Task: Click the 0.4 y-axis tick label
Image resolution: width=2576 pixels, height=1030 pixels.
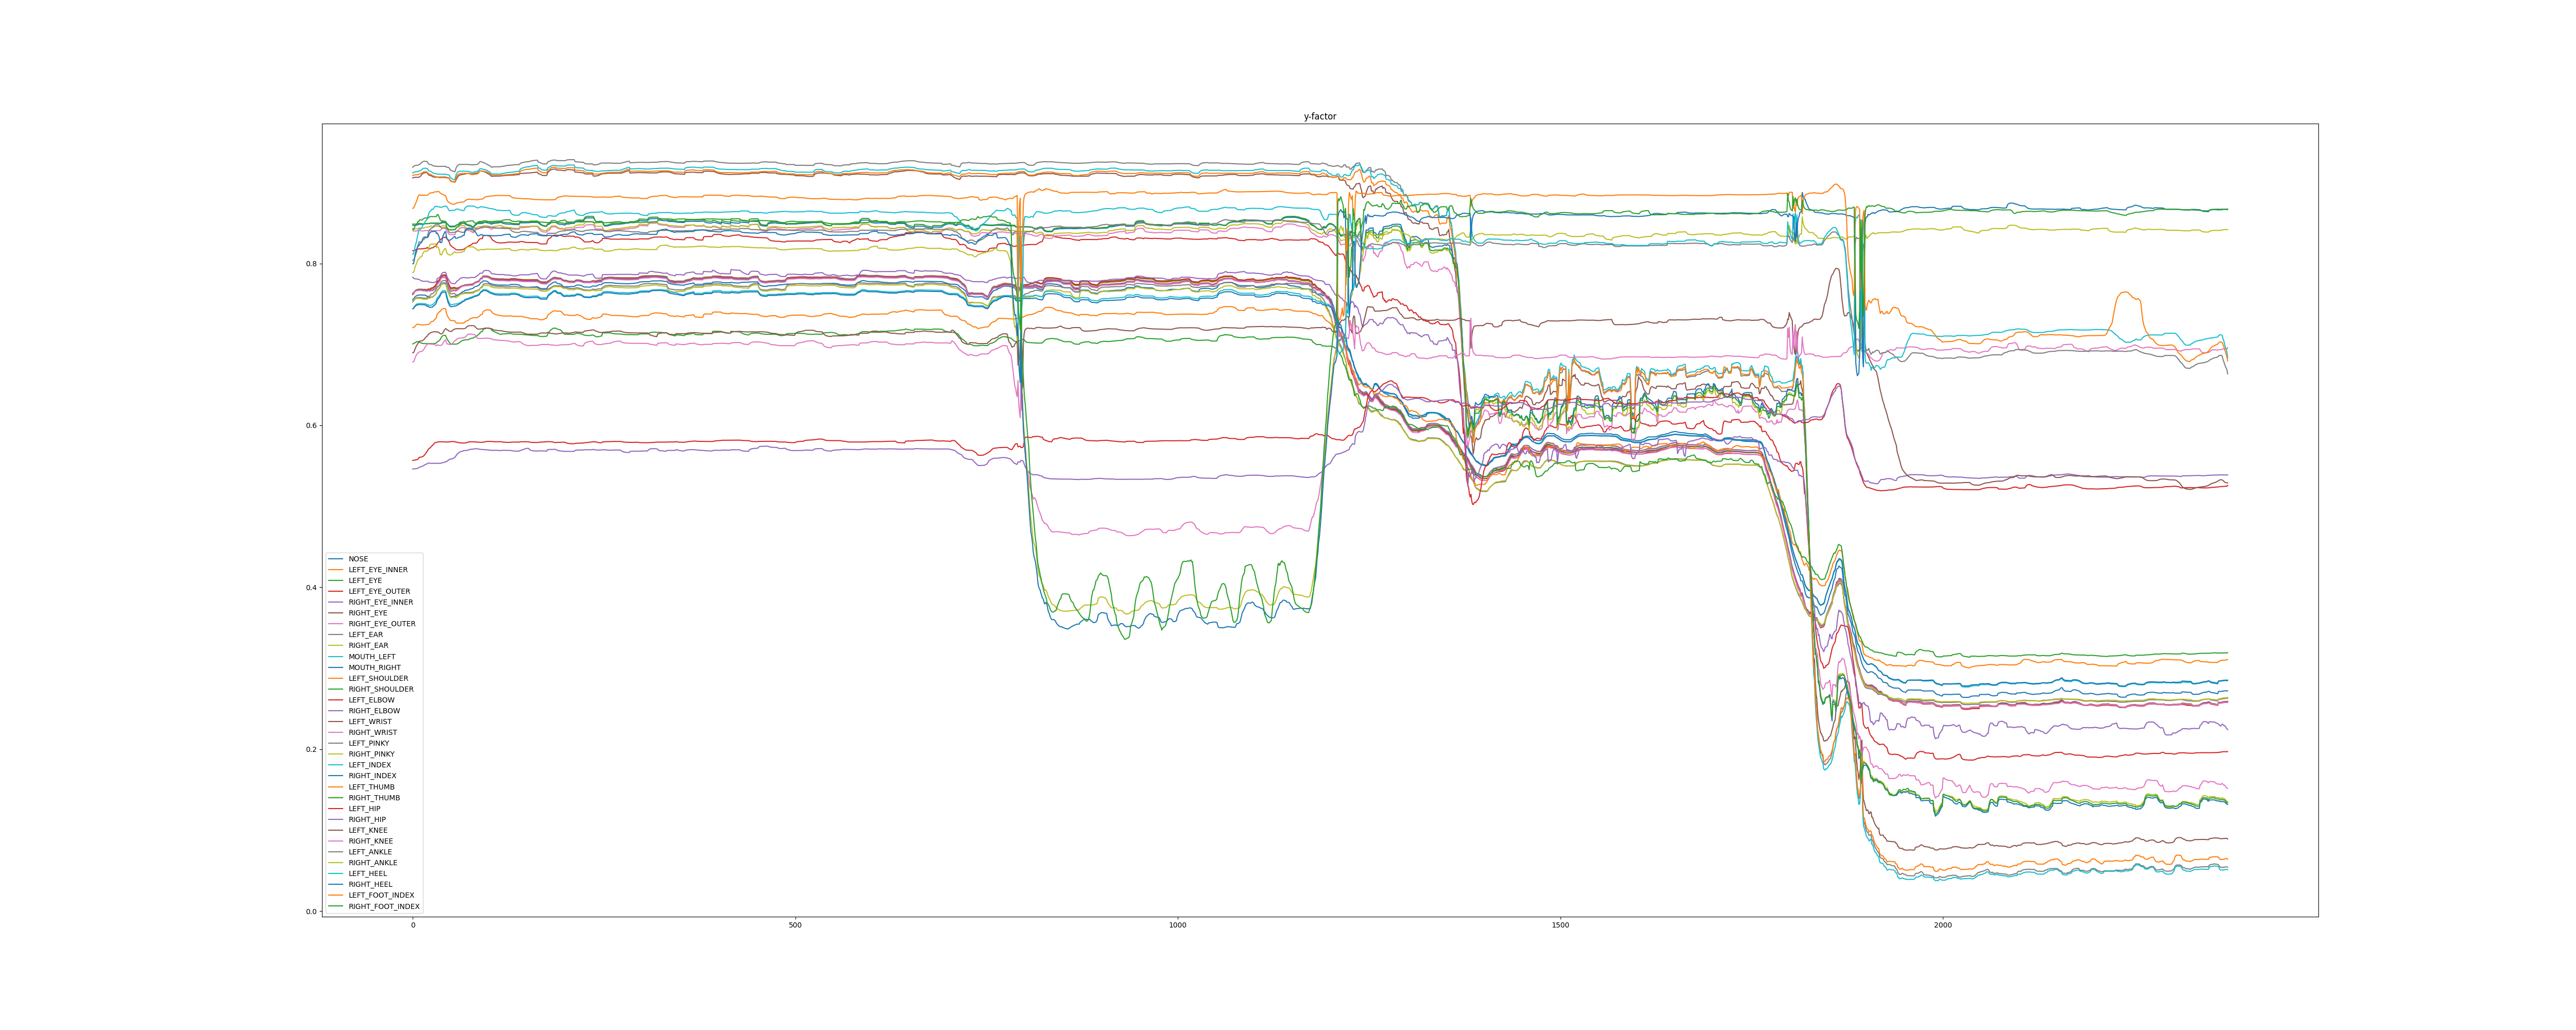Action: (x=311, y=588)
